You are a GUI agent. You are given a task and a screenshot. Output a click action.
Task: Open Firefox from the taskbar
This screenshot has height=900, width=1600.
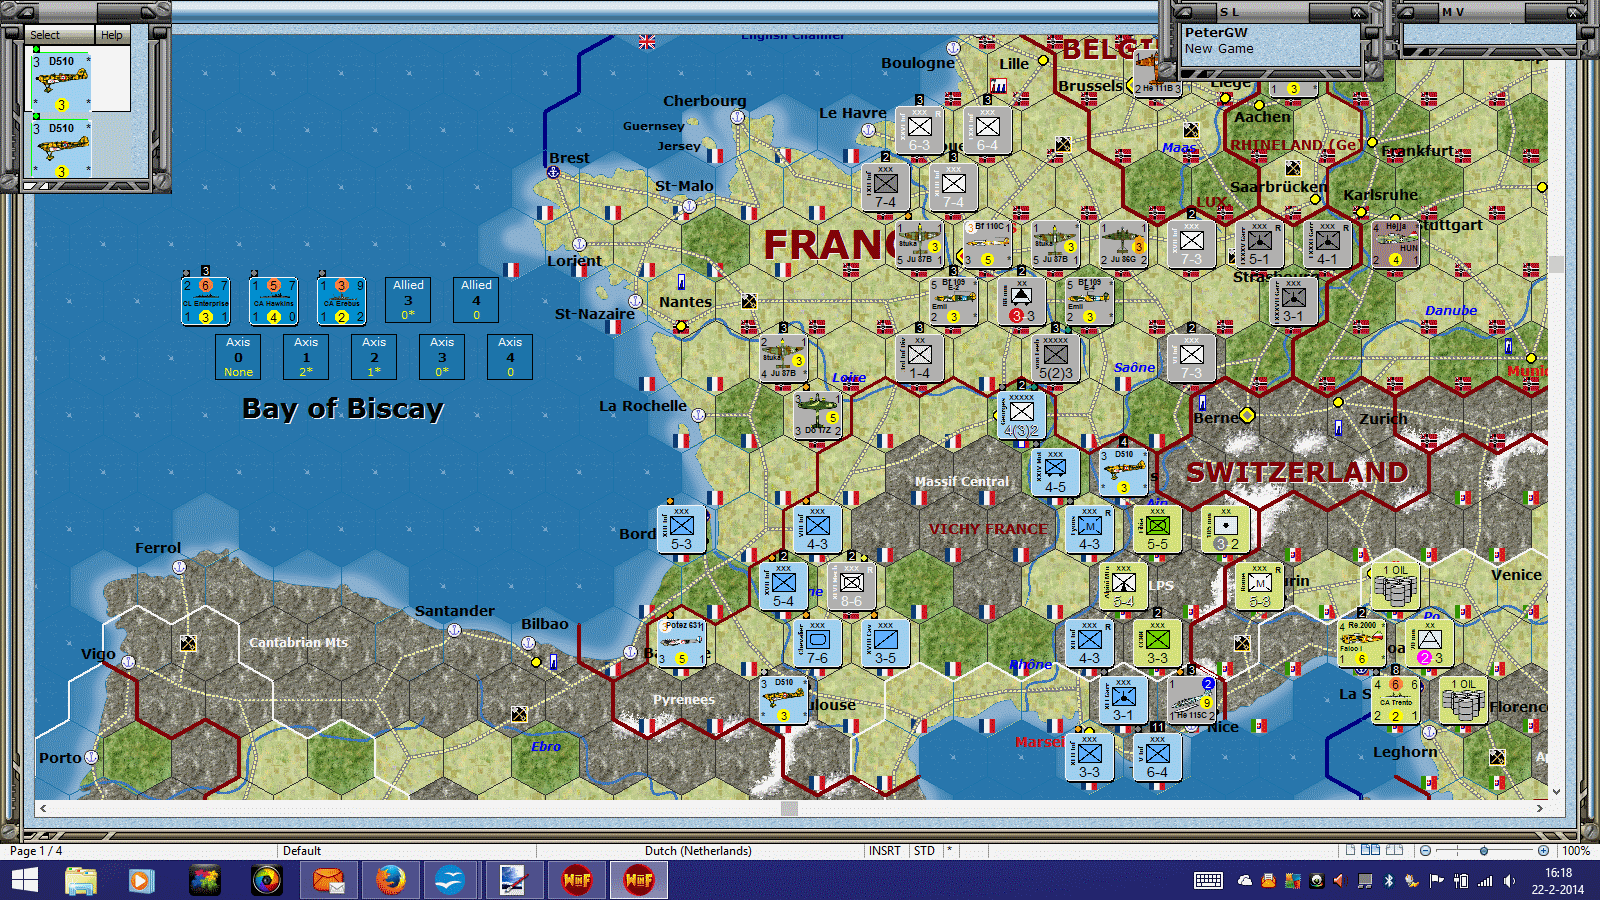tap(390, 881)
